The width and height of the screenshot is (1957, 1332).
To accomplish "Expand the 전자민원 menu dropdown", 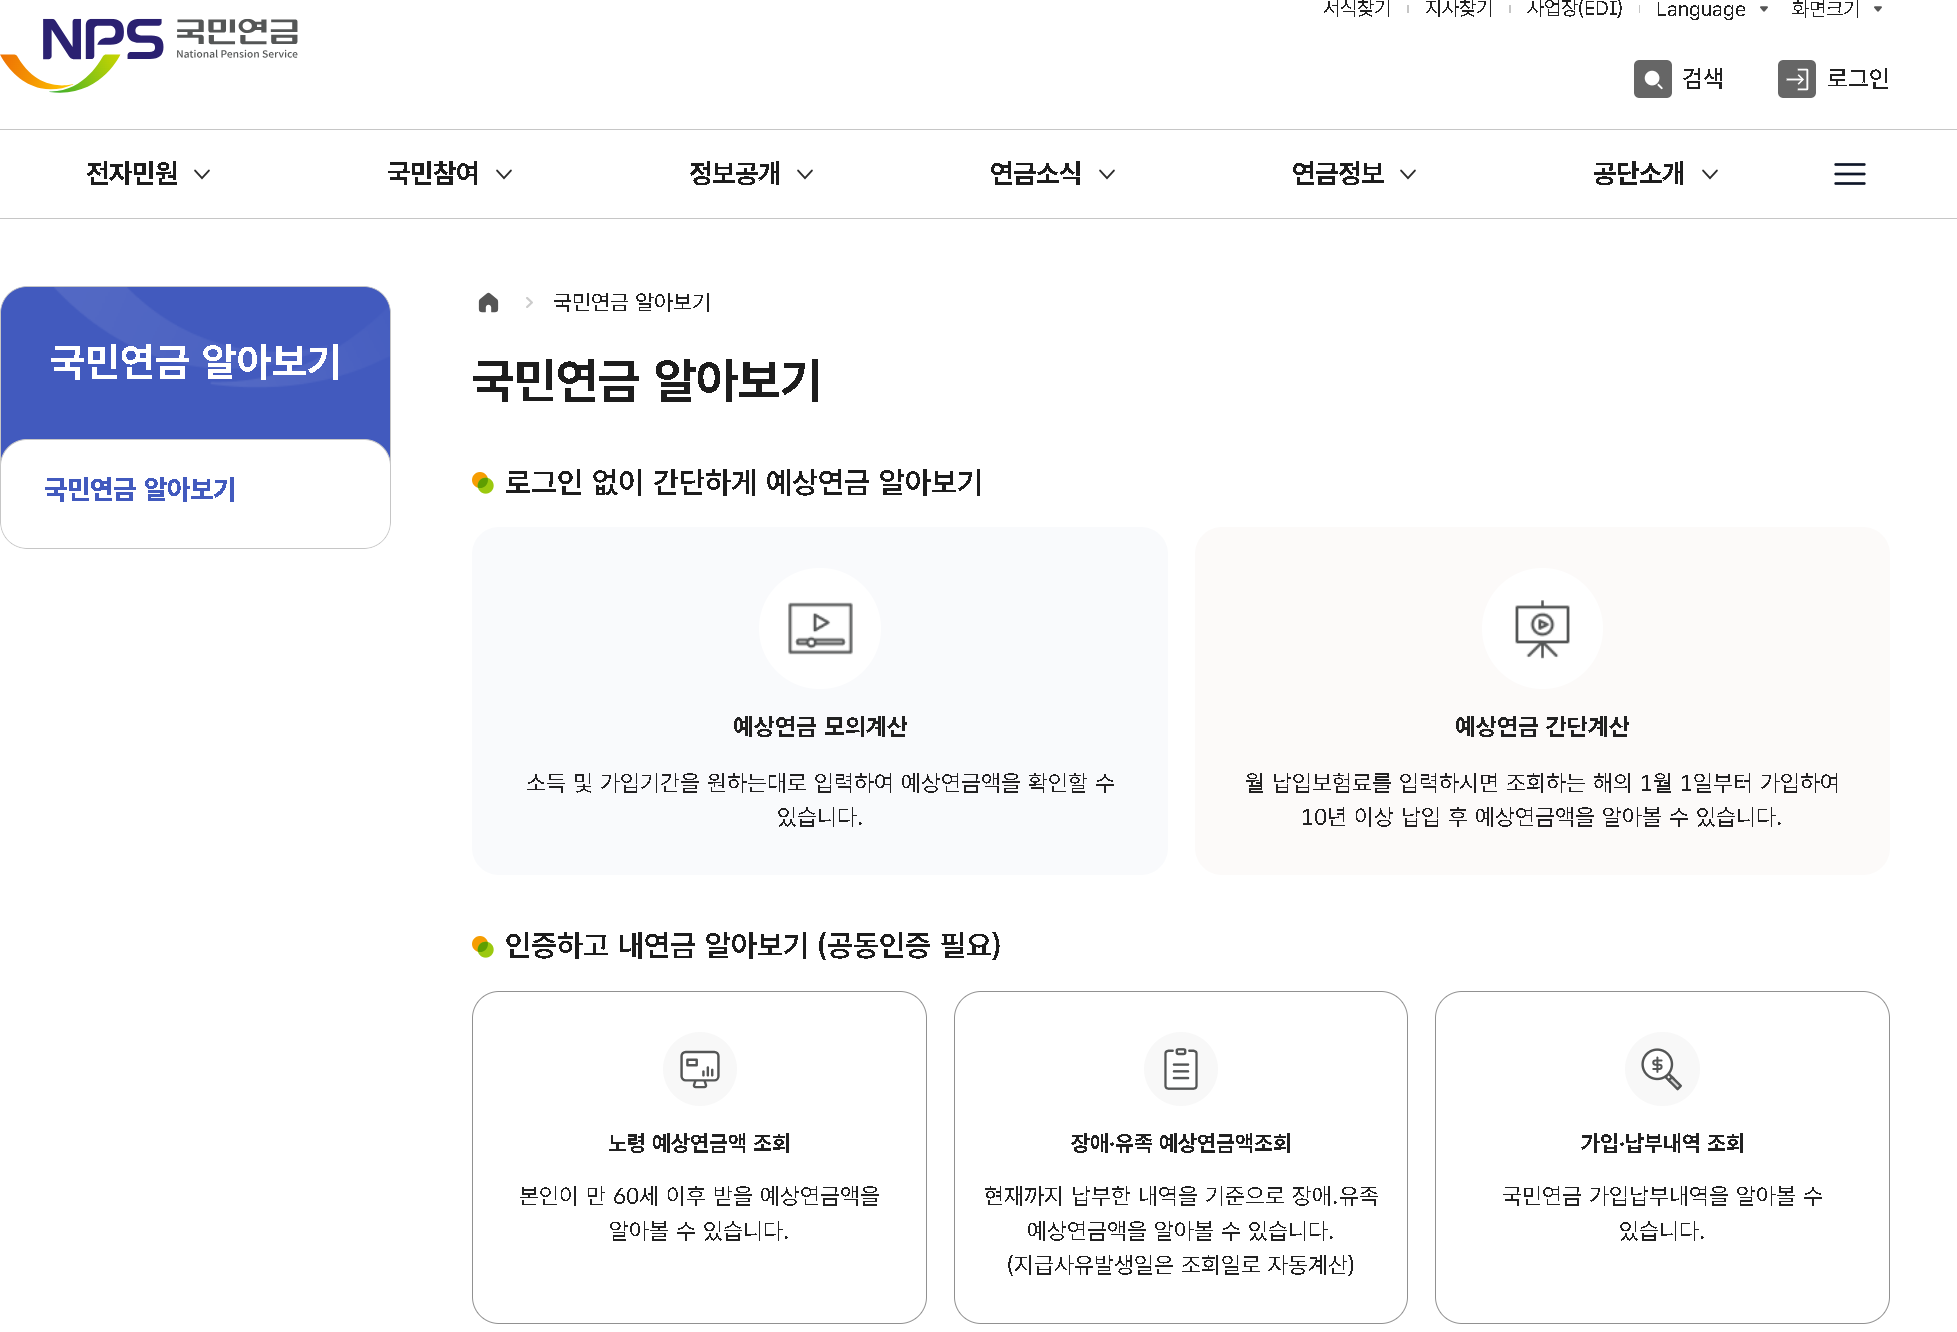I will 148,174.
